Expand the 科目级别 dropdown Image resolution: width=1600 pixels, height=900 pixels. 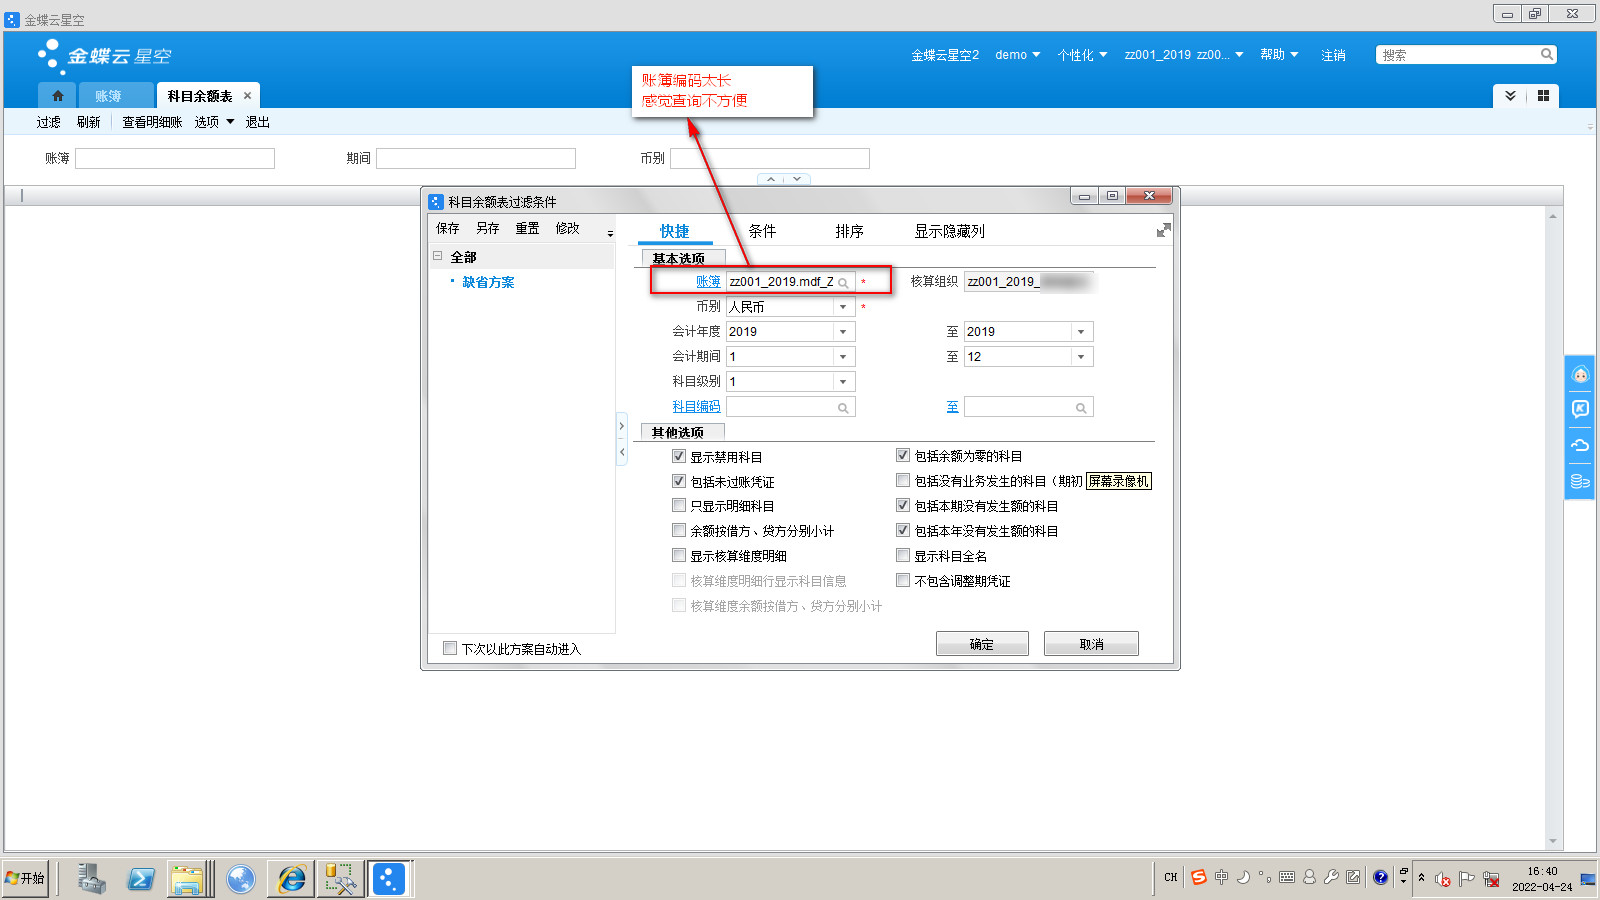pos(843,382)
